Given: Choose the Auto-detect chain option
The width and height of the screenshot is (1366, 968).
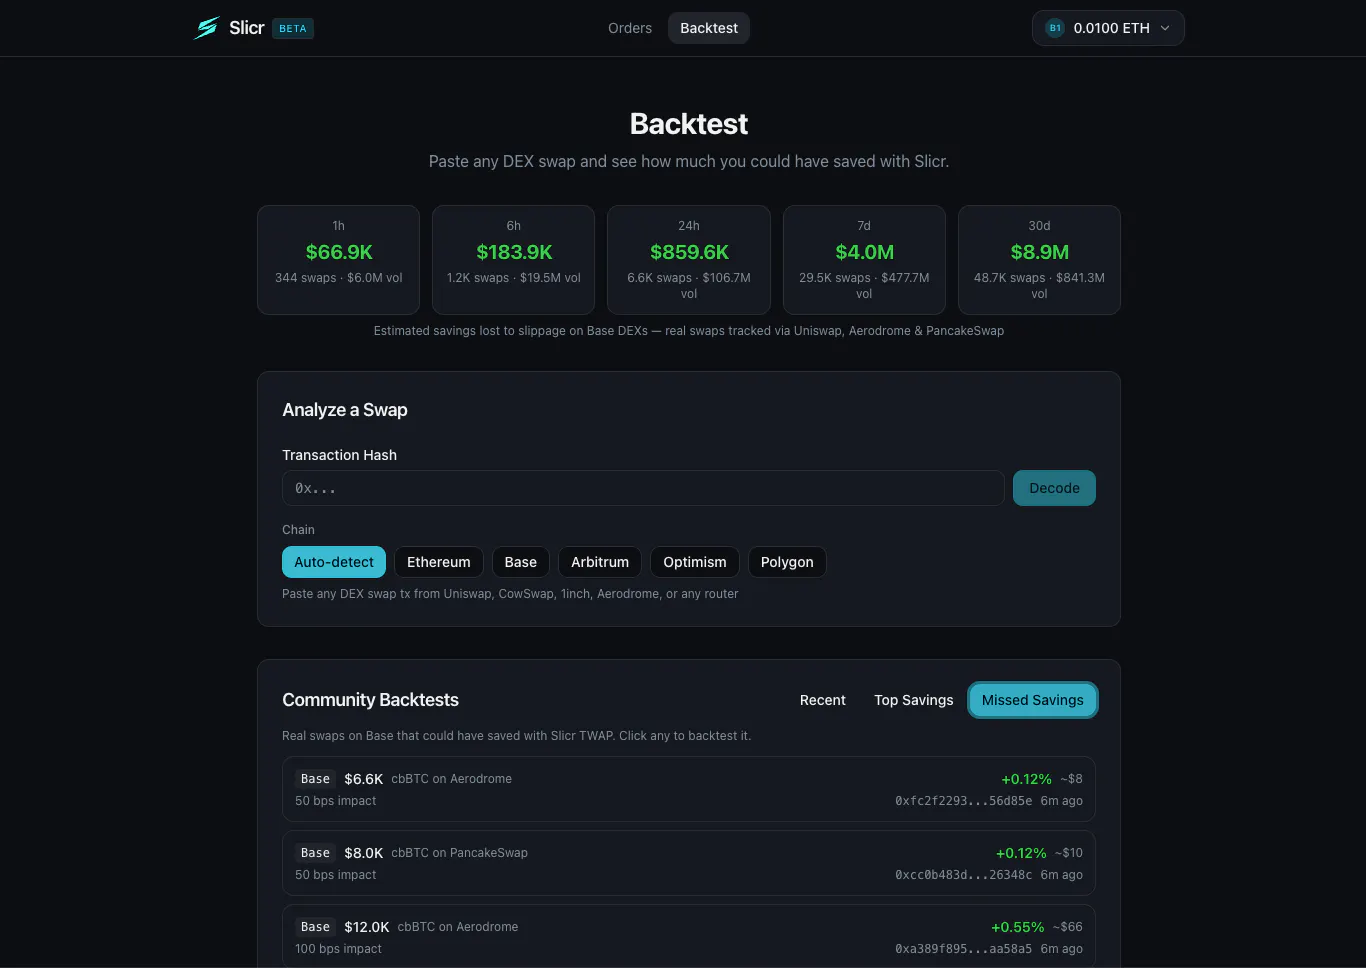Looking at the screenshot, I should pyautogui.click(x=334, y=562).
